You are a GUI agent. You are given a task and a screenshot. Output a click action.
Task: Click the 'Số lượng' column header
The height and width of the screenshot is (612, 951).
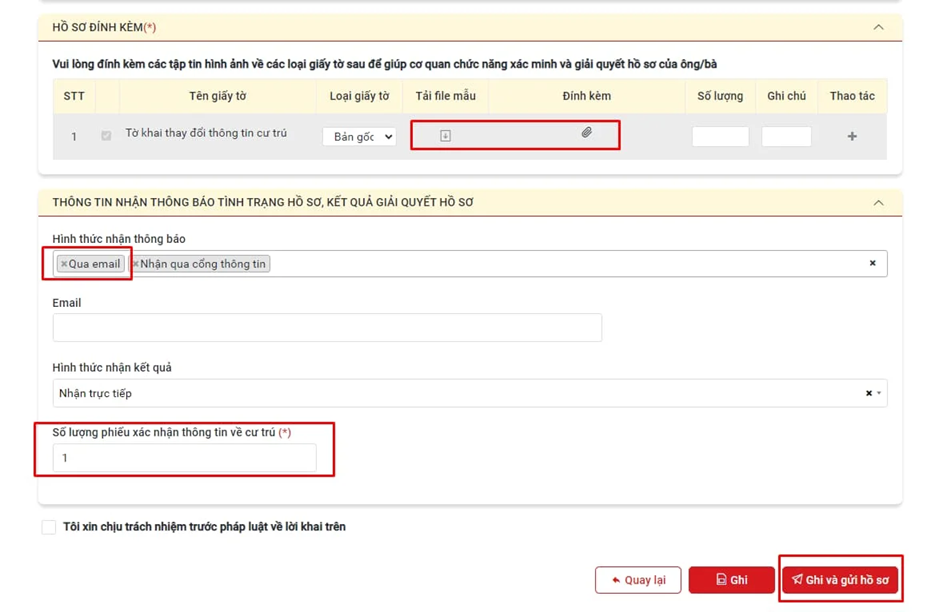[x=720, y=96]
